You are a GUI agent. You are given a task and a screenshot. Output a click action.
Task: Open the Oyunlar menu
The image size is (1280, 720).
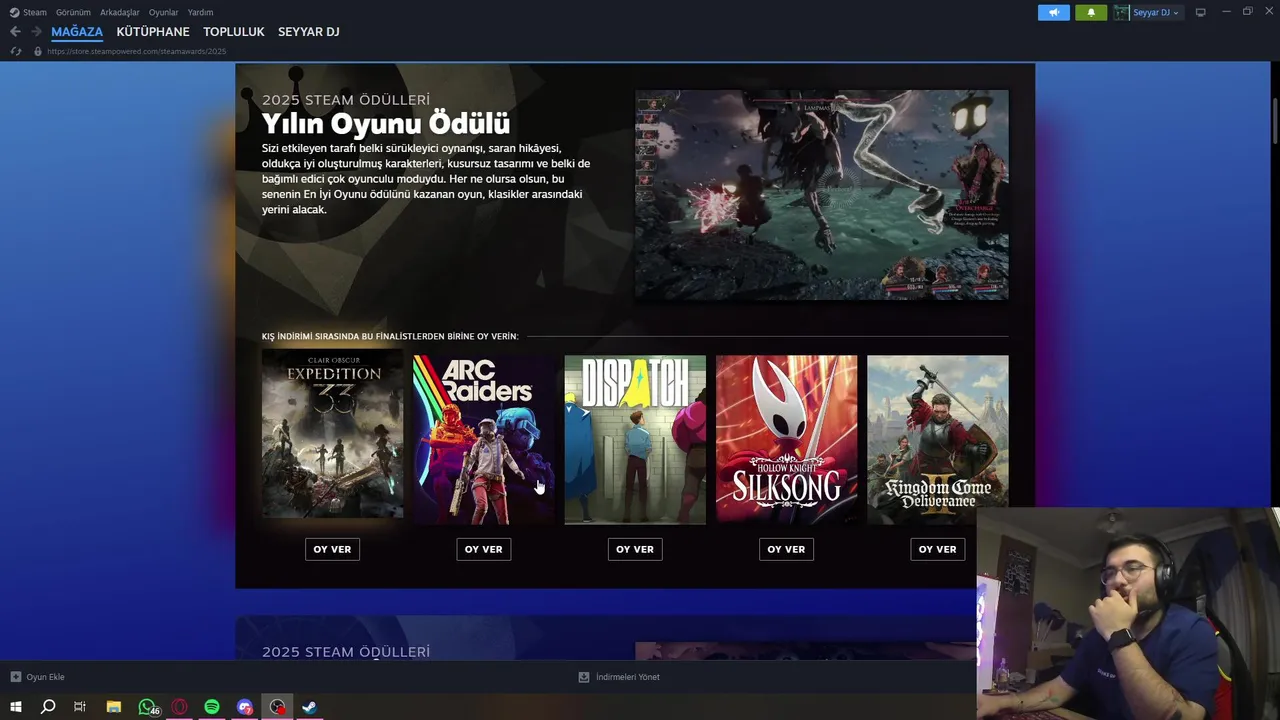[163, 12]
